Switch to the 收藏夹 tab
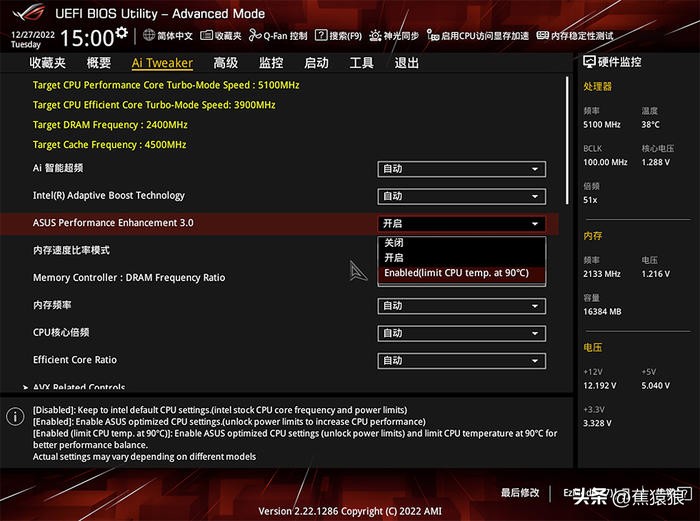Screen dimensions: 700x521 click(x=47, y=63)
